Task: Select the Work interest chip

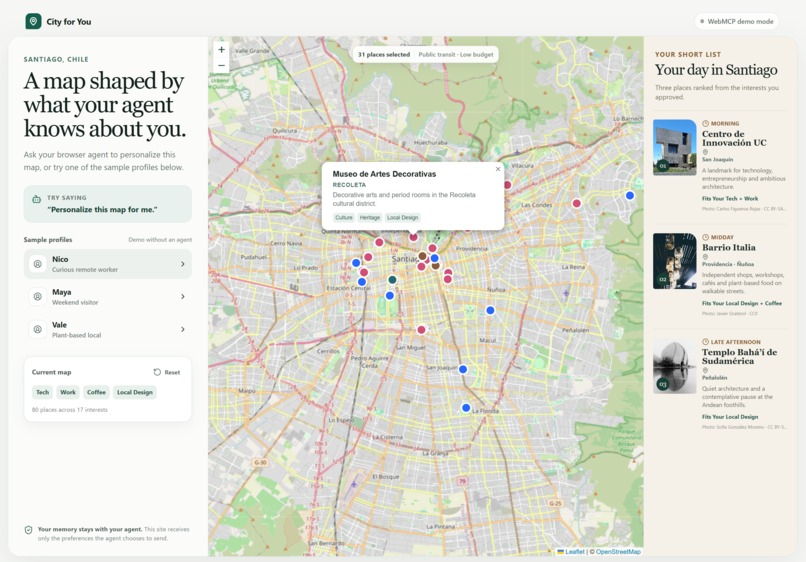Action: pos(68,392)
